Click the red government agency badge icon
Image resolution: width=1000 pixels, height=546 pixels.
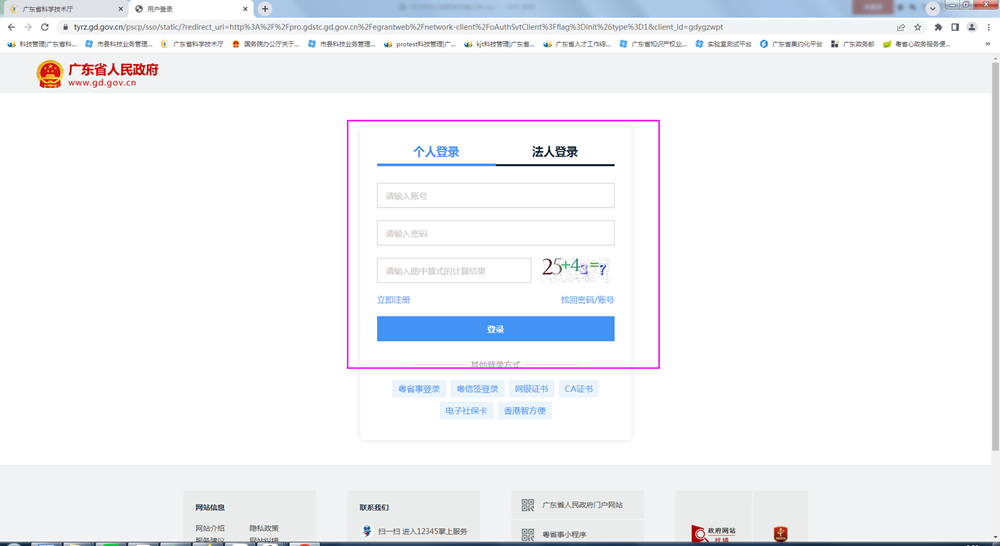[781, 534]
